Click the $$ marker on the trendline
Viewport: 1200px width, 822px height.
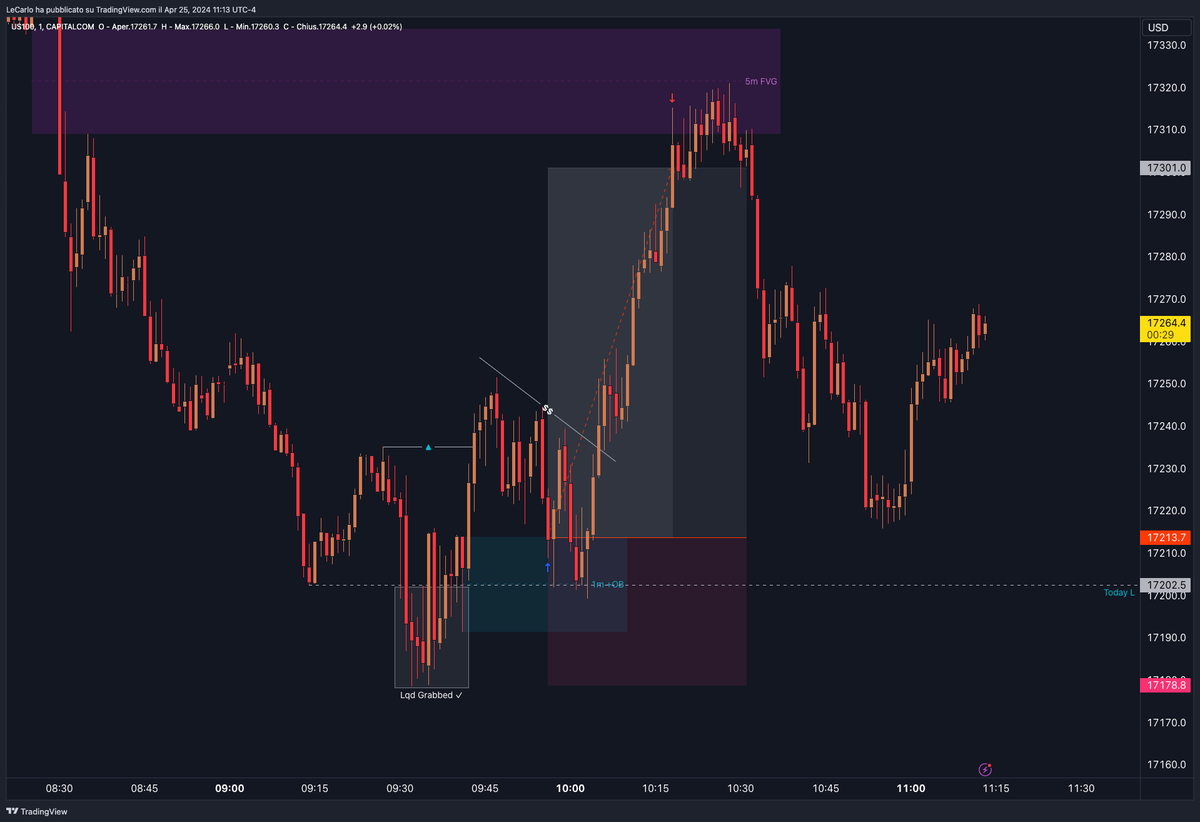tap(547, 409)
